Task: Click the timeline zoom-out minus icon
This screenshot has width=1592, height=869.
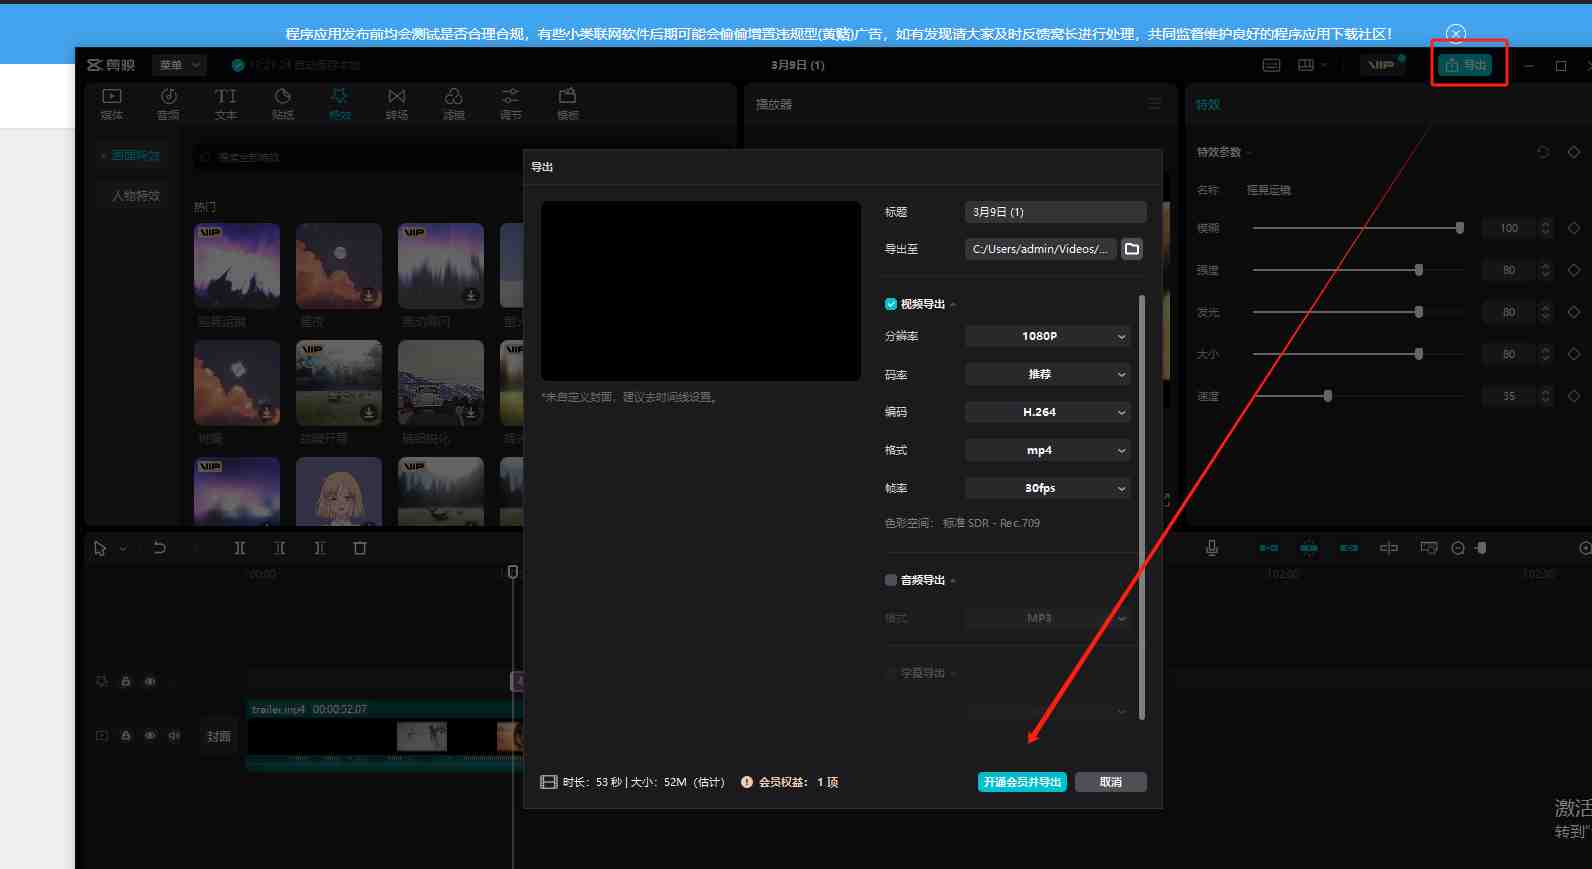Action: pos(1458,548)
